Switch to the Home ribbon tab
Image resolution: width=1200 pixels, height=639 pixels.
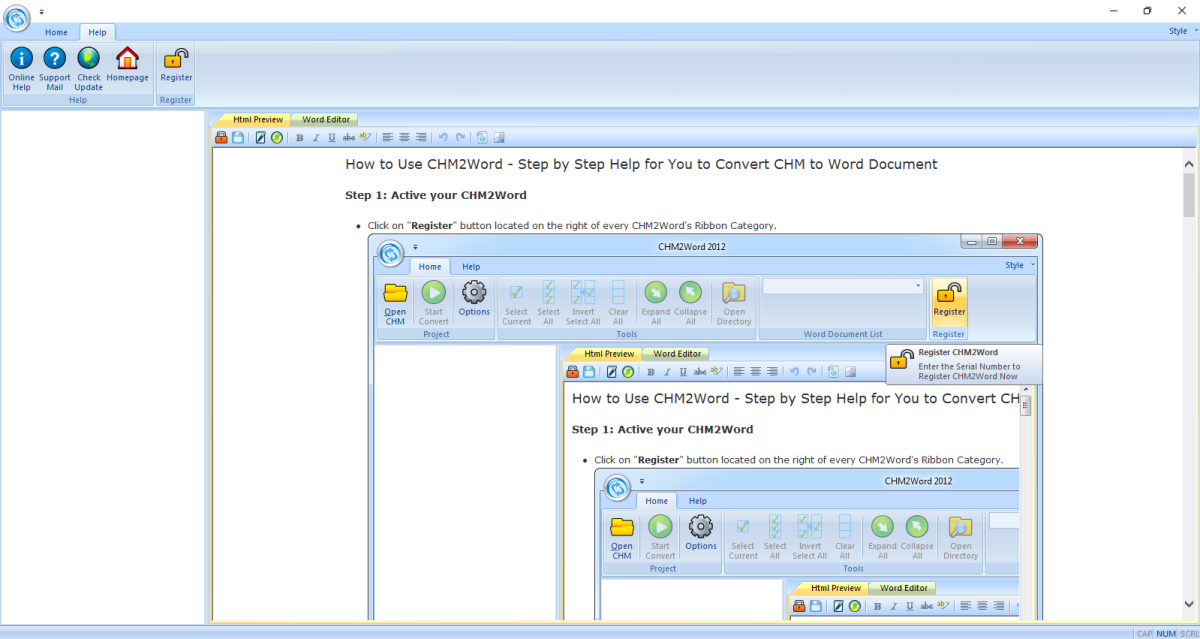56,32
